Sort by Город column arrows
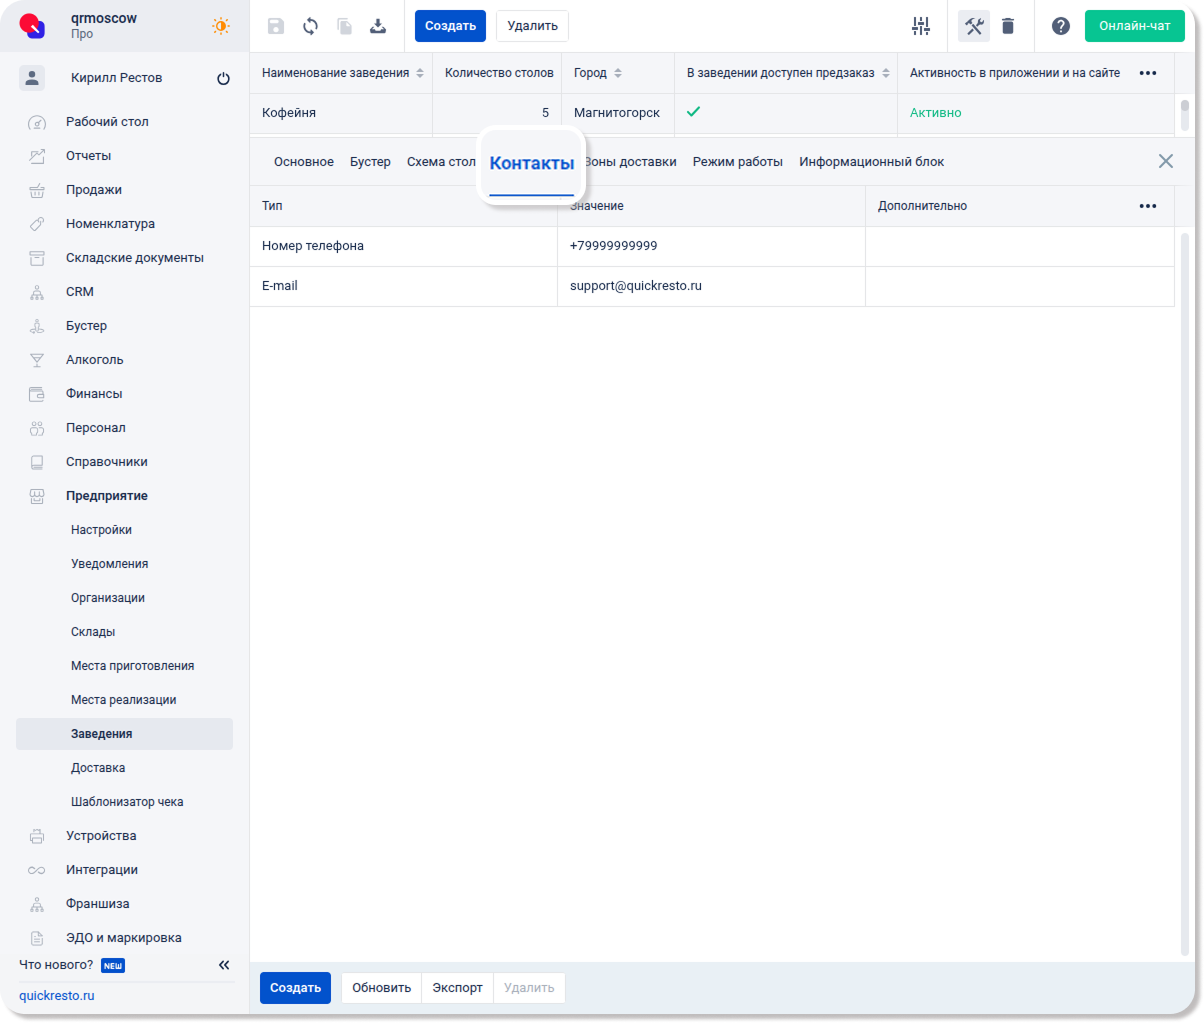 618,74
